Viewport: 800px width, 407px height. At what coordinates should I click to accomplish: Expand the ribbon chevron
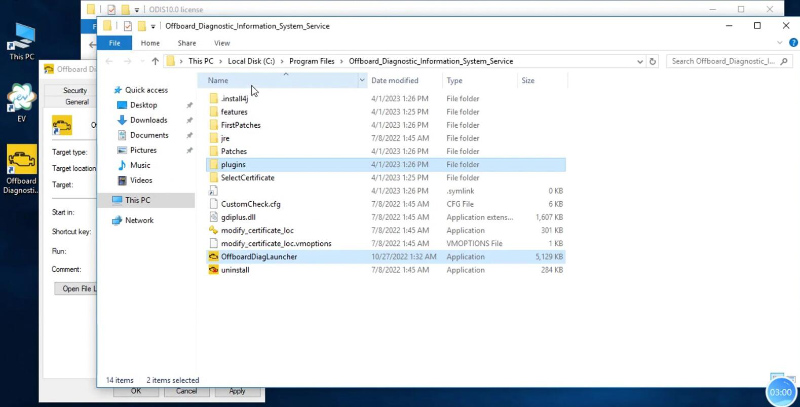[x=780, y=43]
